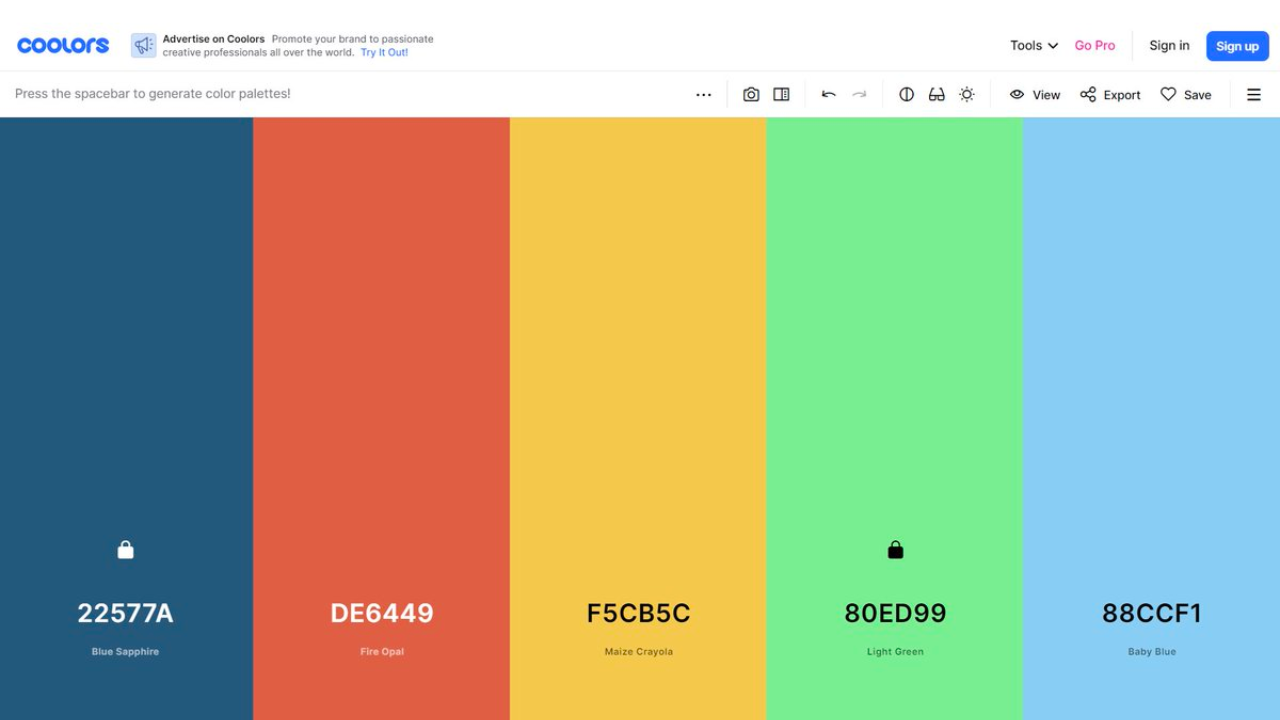Open the hamburger menu
Viewport: 1280px width, 720px height.
[1253, 94]
